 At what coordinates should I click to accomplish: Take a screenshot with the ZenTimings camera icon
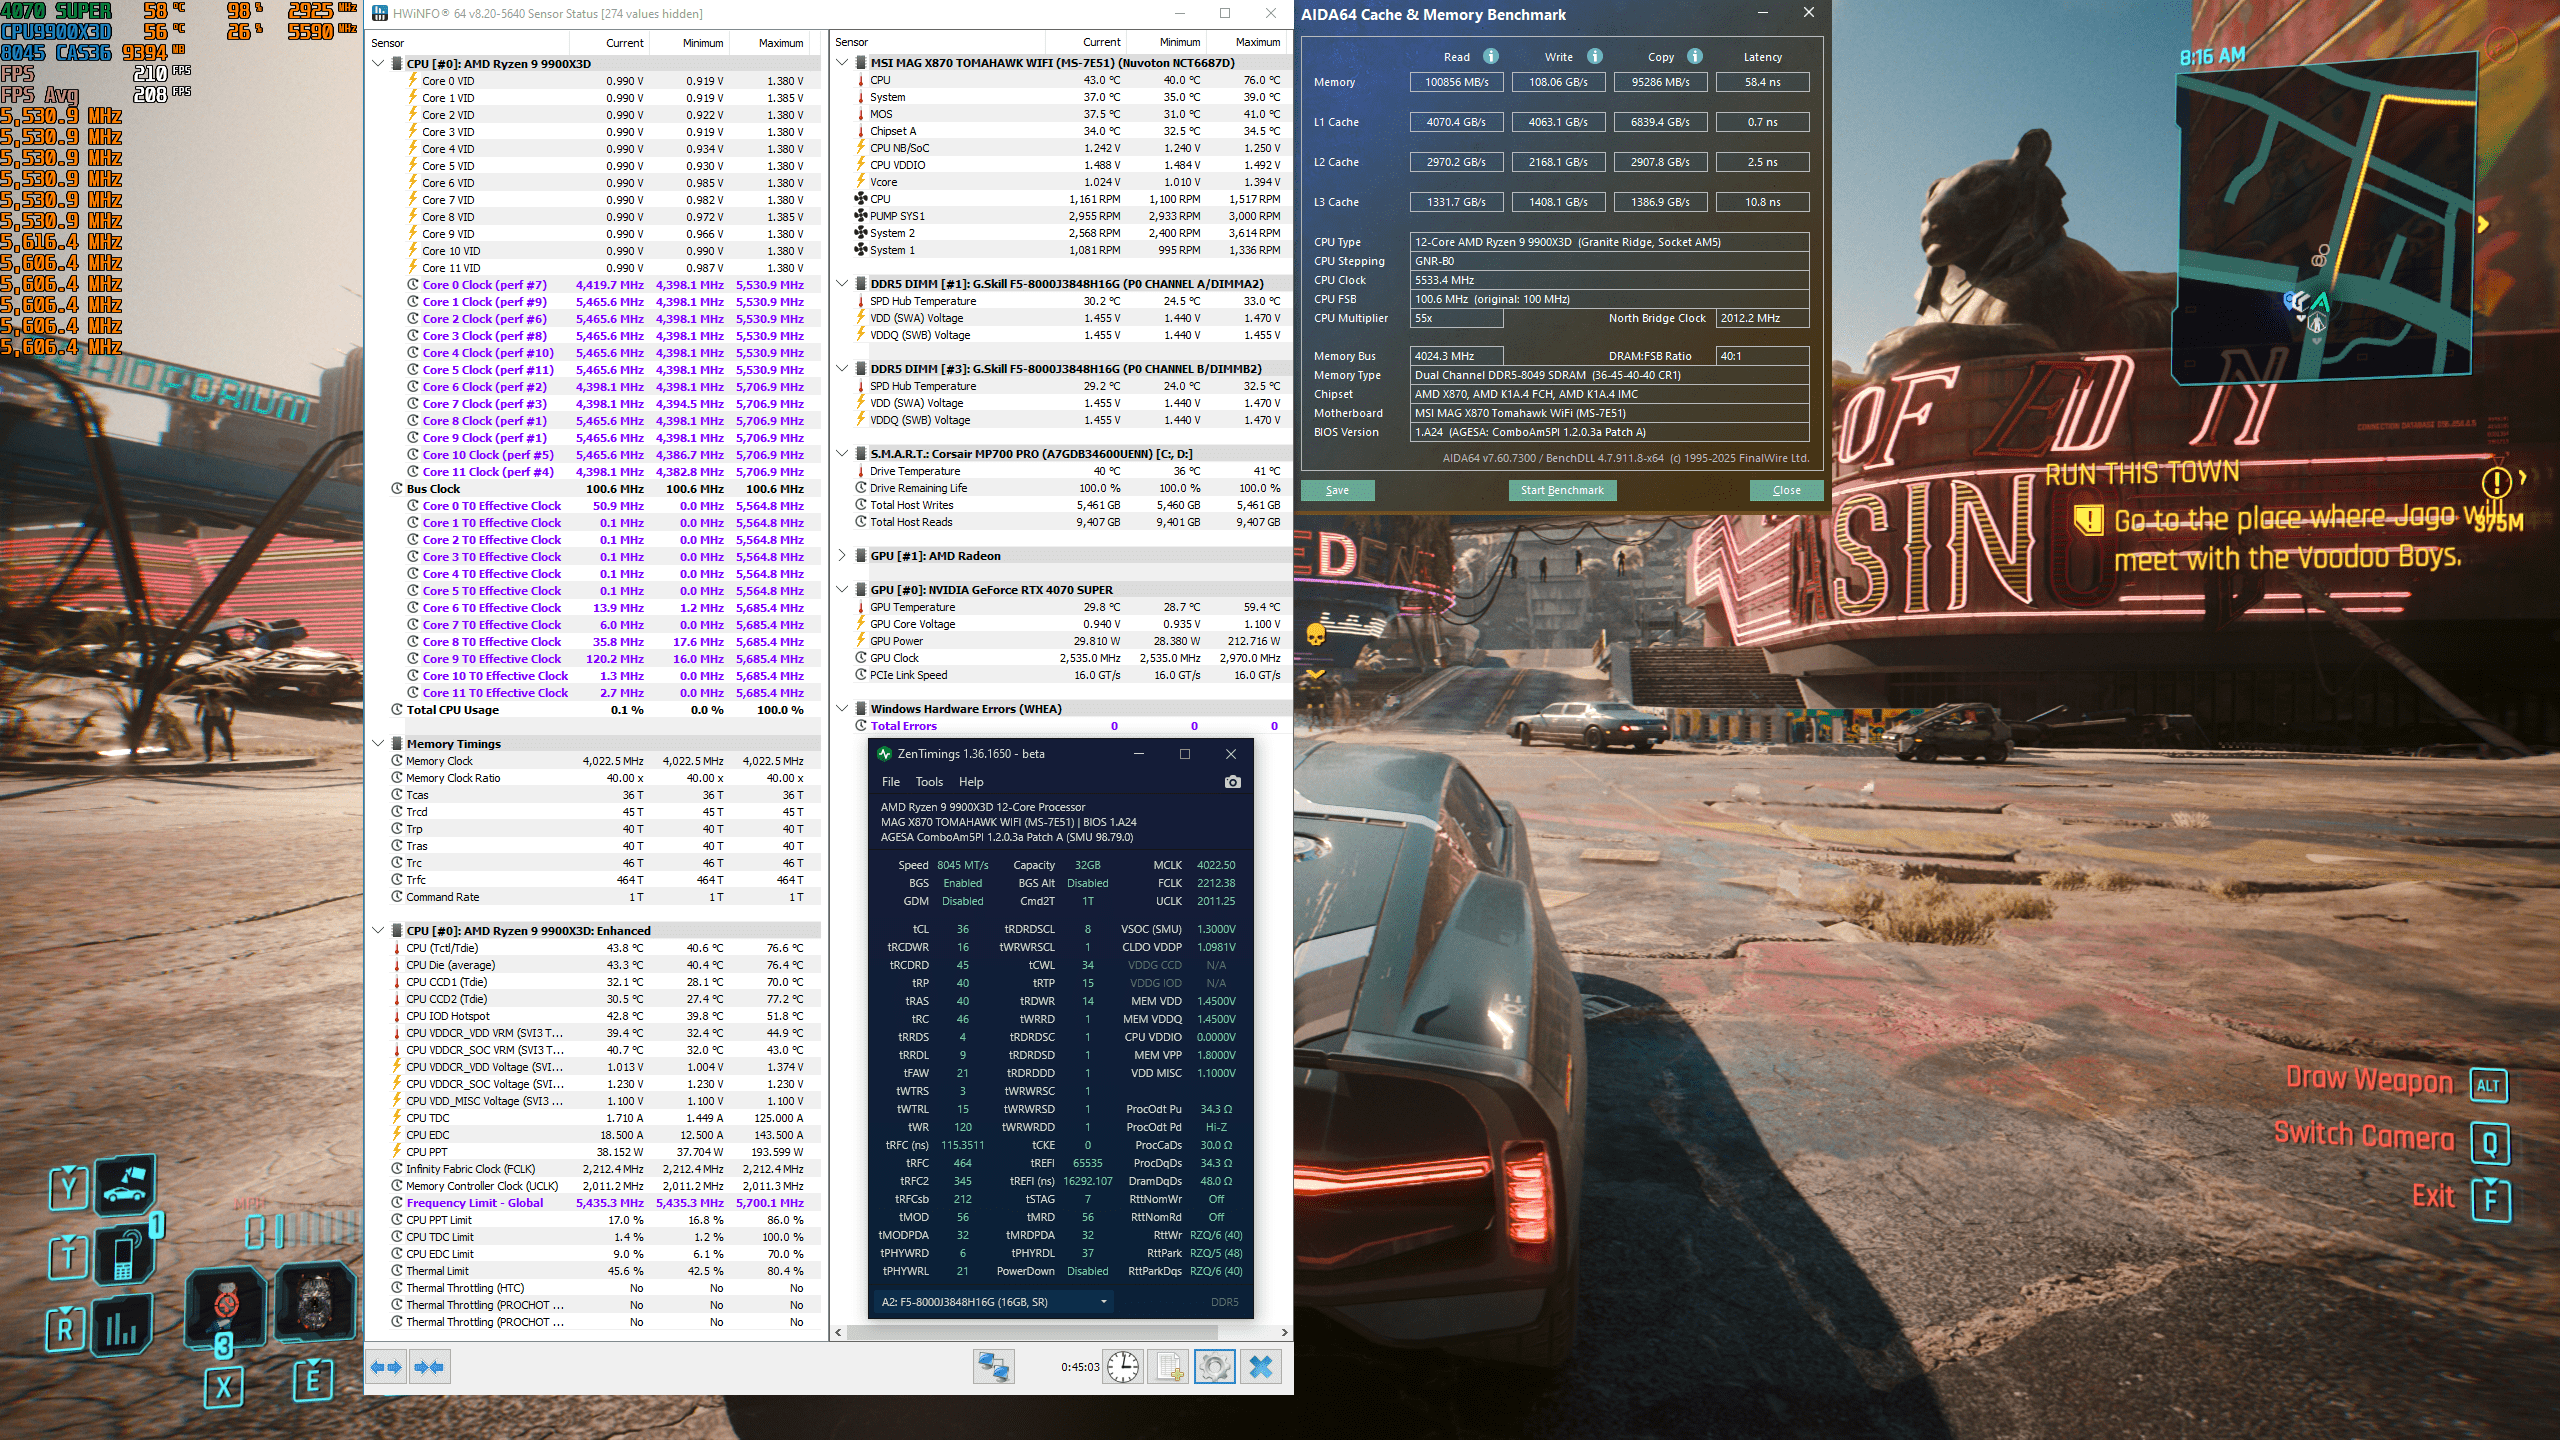point(1232,782)
